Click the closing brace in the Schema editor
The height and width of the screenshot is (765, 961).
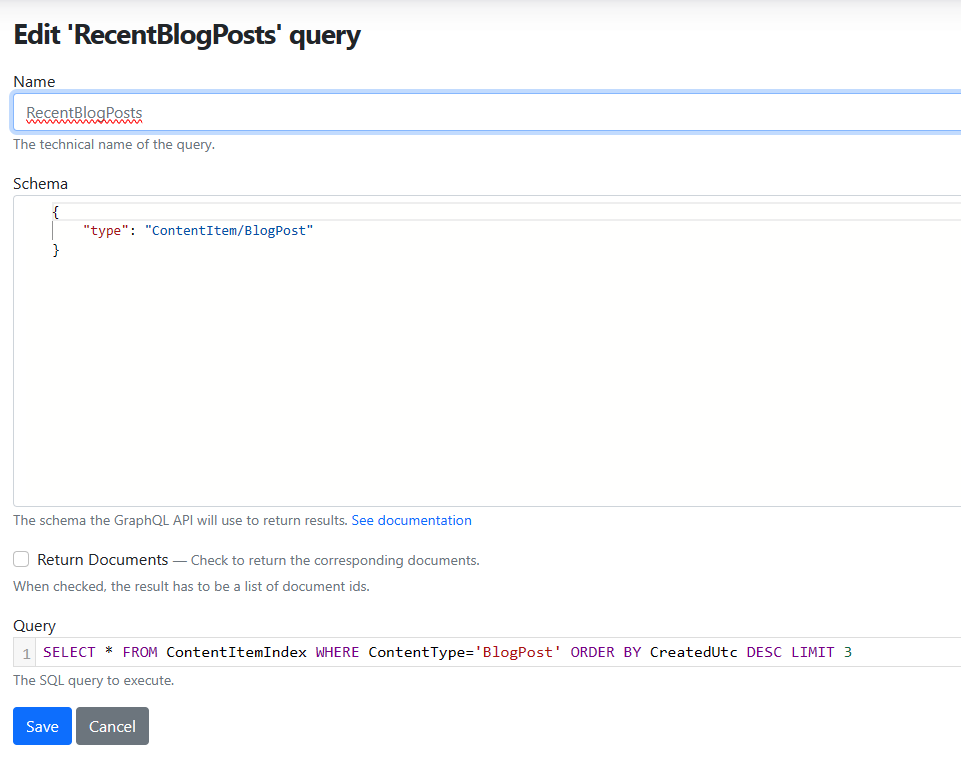(55, 249)
